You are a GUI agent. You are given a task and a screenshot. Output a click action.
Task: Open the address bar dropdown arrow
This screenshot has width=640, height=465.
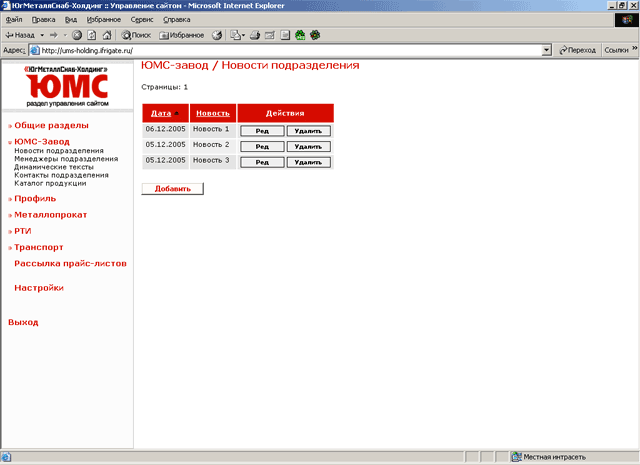[547, 50]
